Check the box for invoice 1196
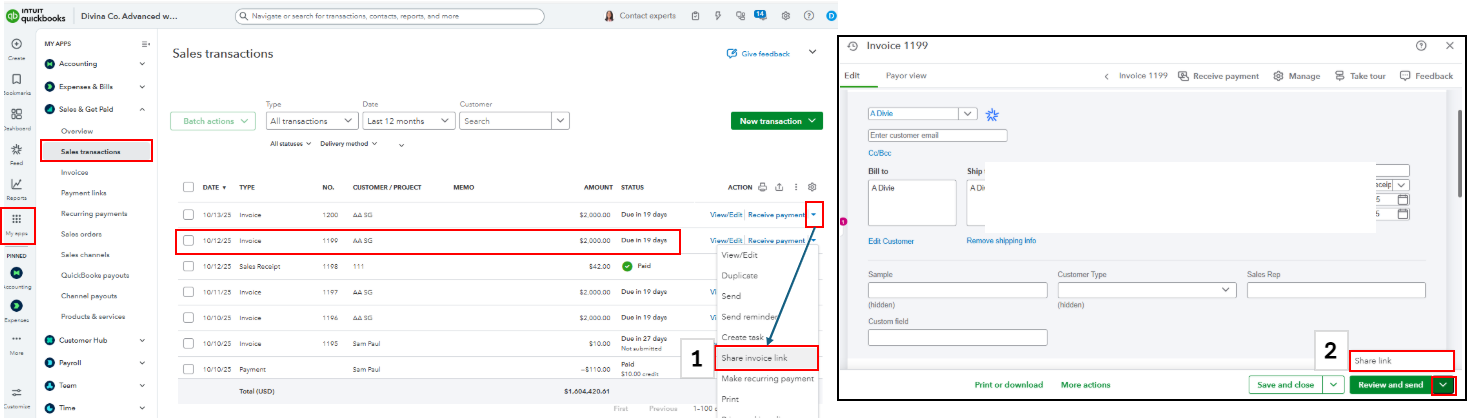This screenshot has width=1470, height=420. click(x=188, y=318)
